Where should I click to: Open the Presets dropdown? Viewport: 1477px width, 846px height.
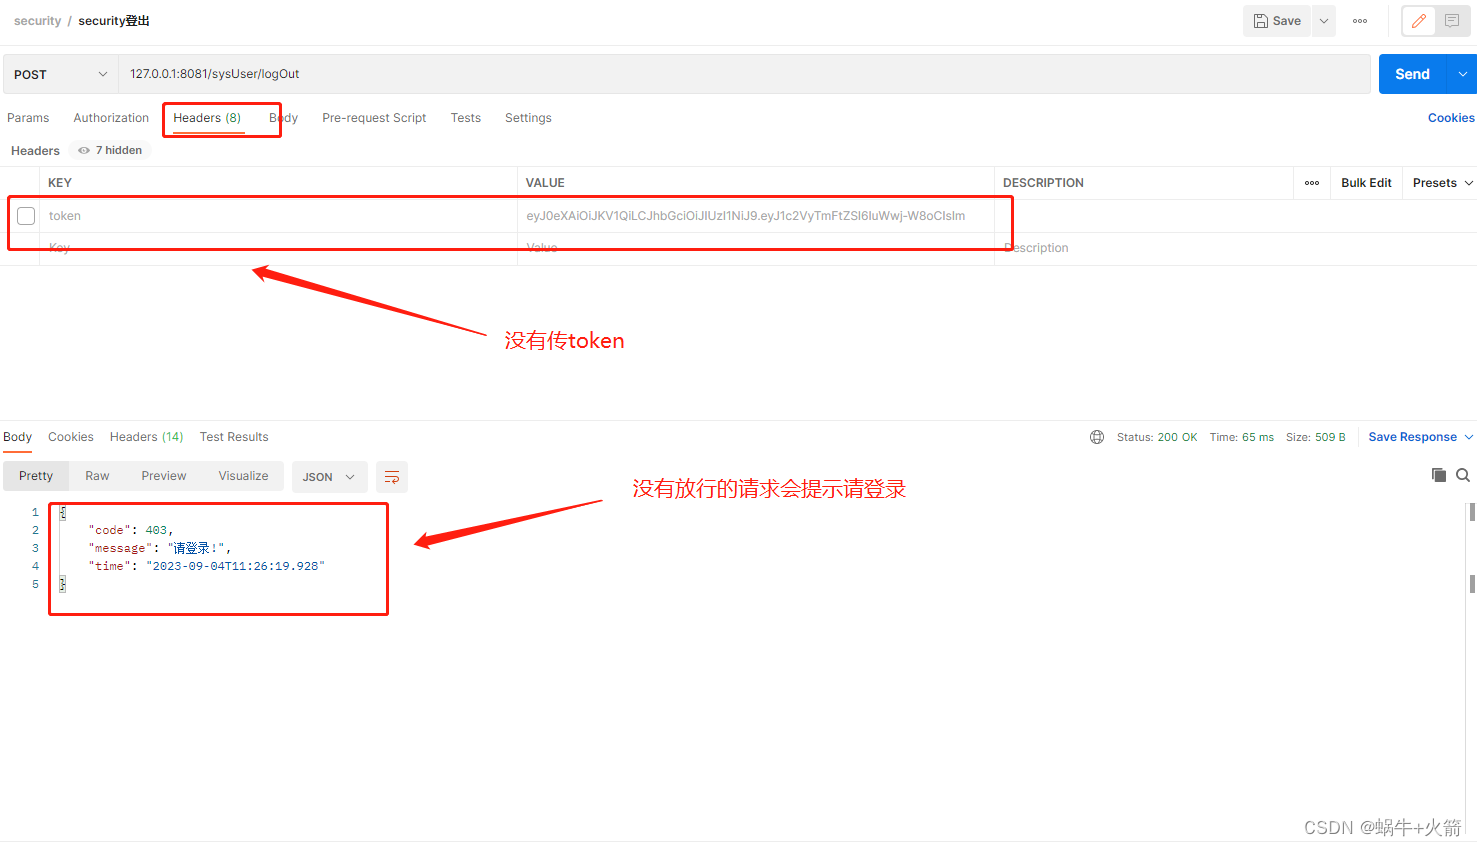[1443, 183]
